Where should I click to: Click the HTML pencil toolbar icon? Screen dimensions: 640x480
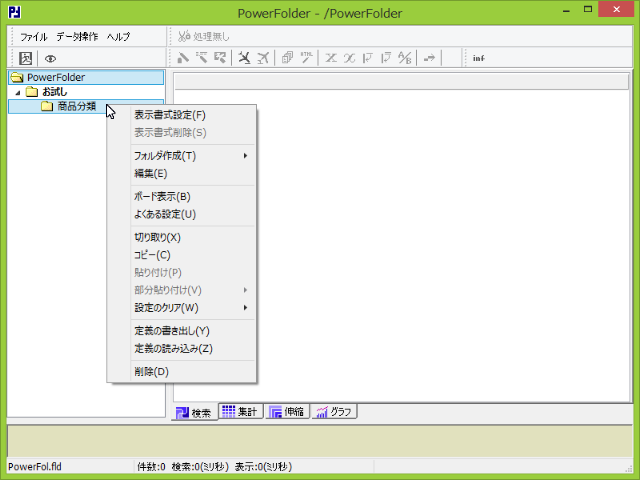[x=306, y=58]
